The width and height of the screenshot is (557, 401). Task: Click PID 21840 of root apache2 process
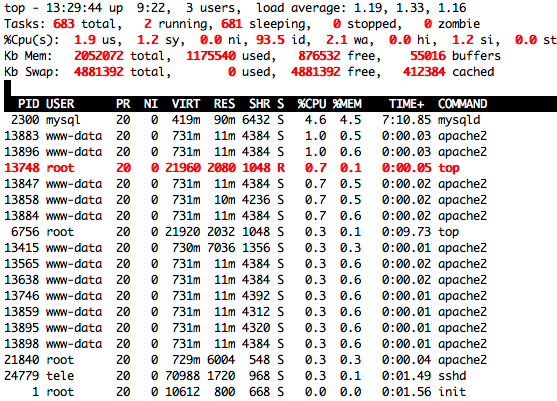(x=22, y=359)
